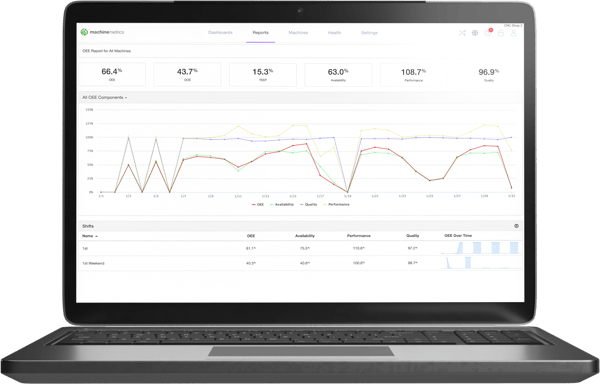Click the 66.4% OEE summary card
The image size is (600, 384).
pyautogui.click(x=112, y=74)
